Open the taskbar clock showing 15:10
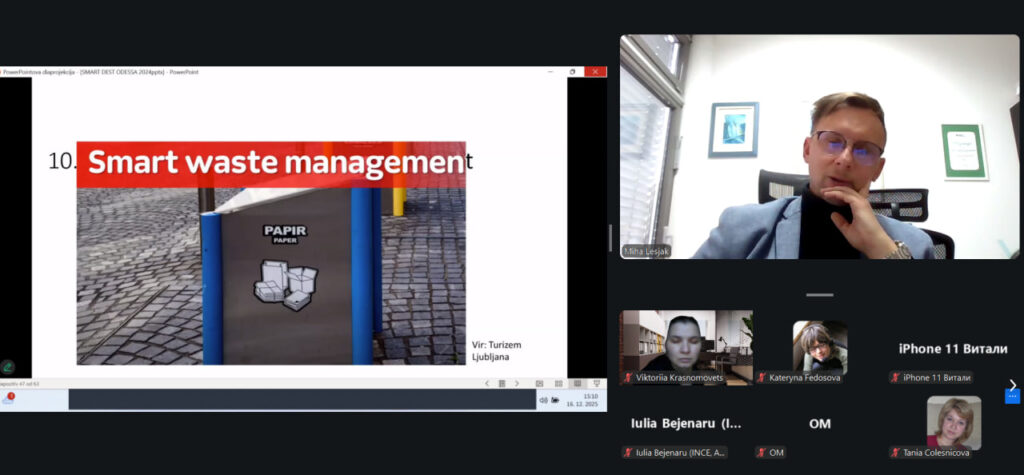Screen dimensions: 1024x475 [590, 400]
